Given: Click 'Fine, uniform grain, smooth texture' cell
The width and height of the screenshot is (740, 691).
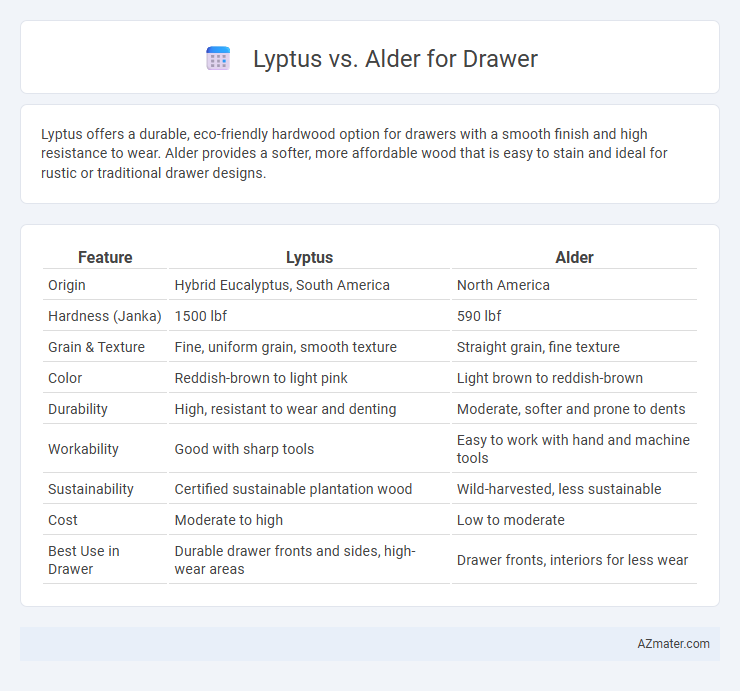Looking at the screenshot, I should click(286, 347).
